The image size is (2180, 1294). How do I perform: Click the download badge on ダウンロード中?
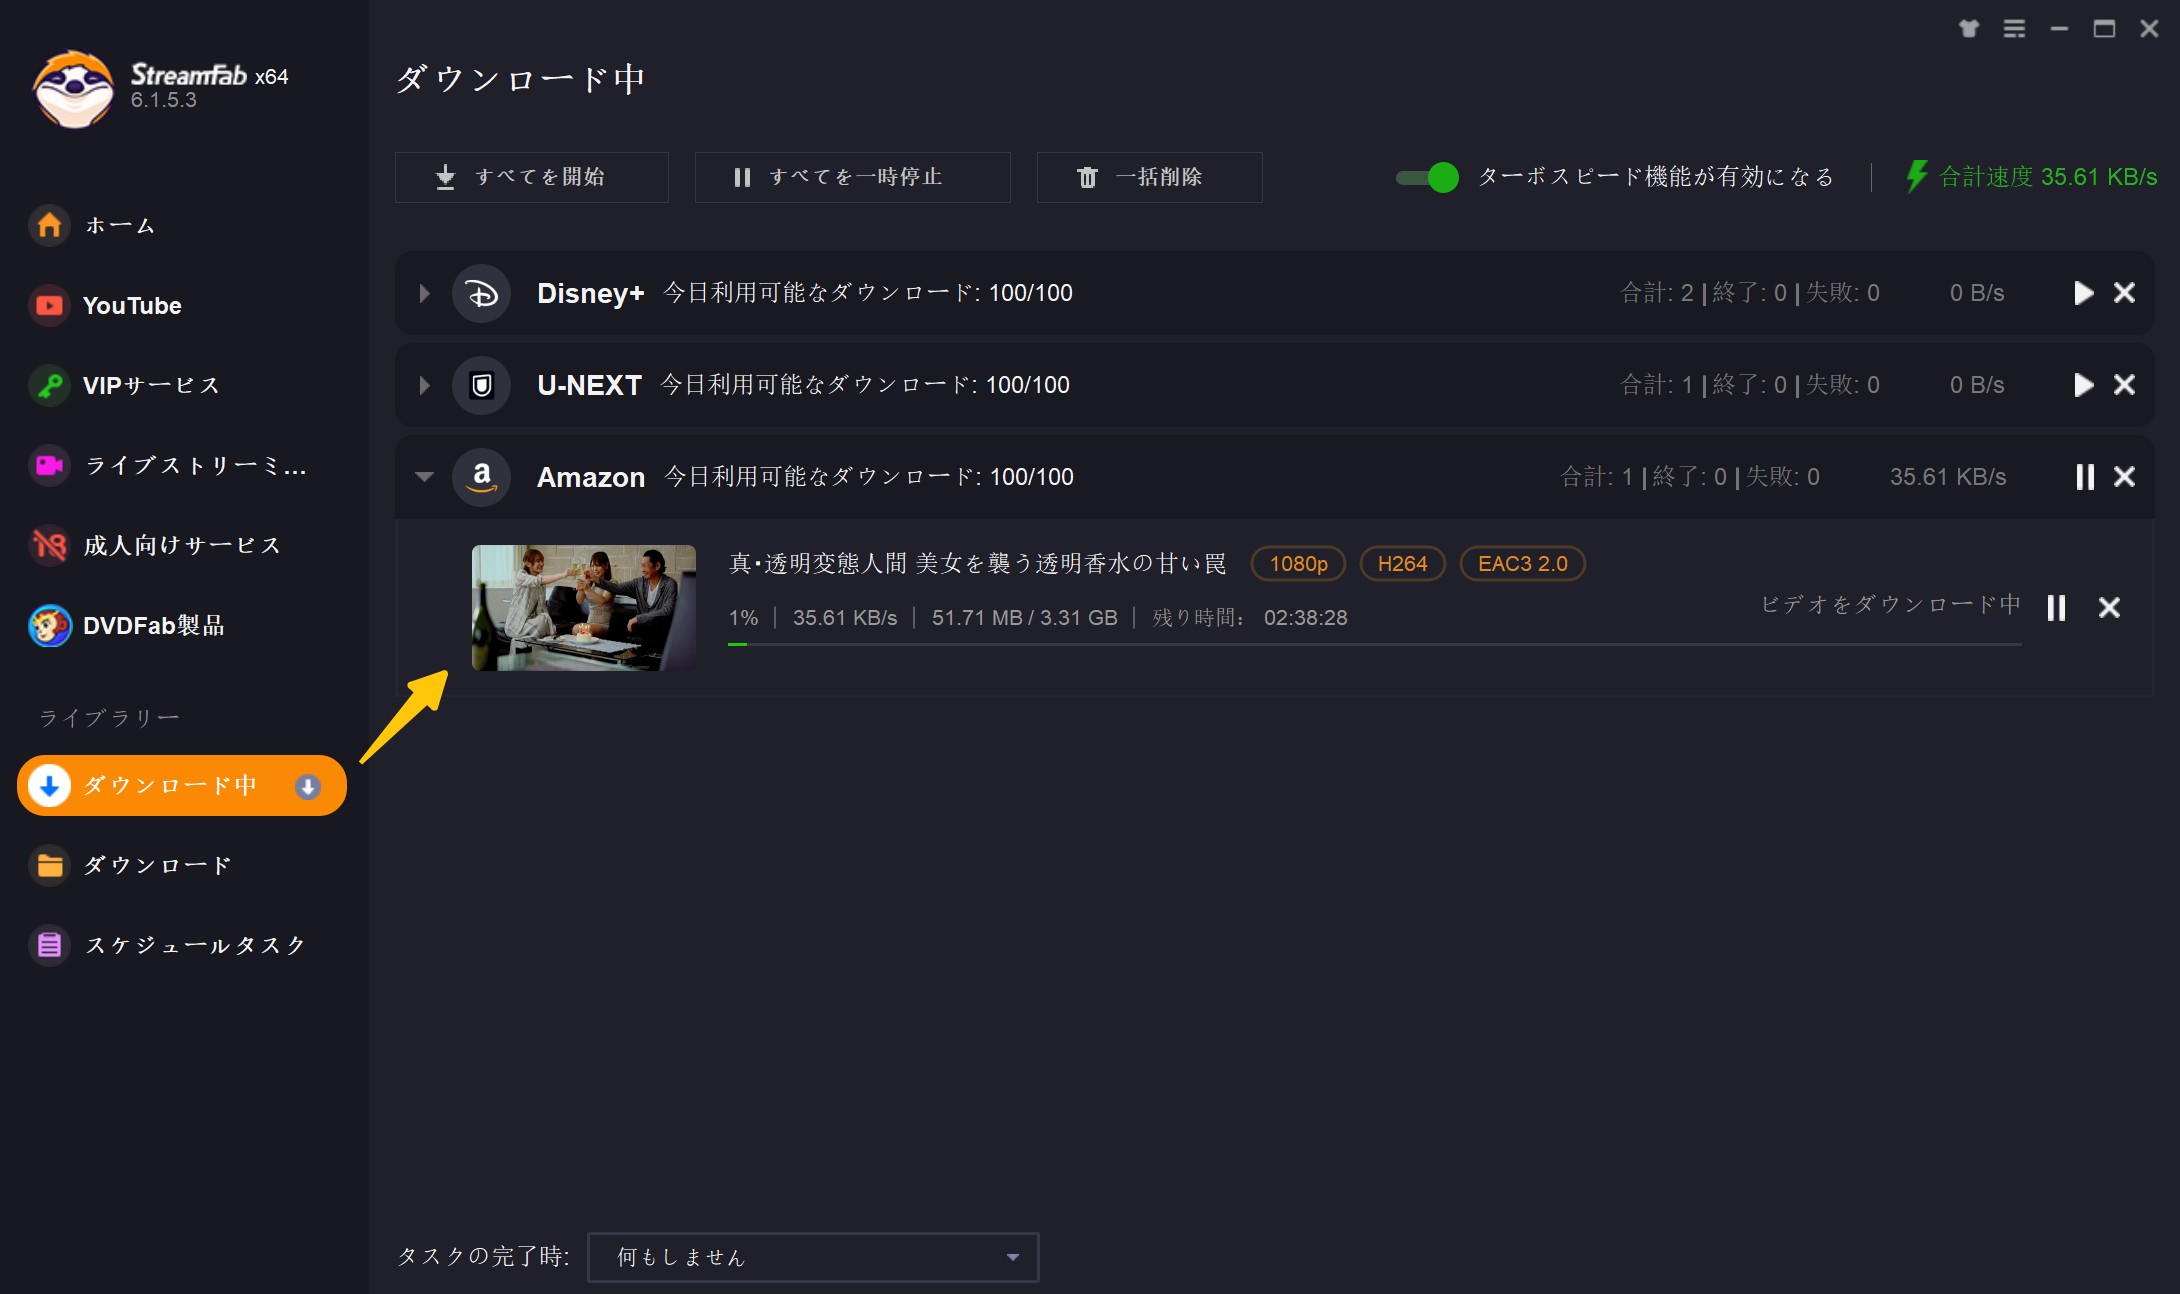pyautogui.click(x=308, y=787)
